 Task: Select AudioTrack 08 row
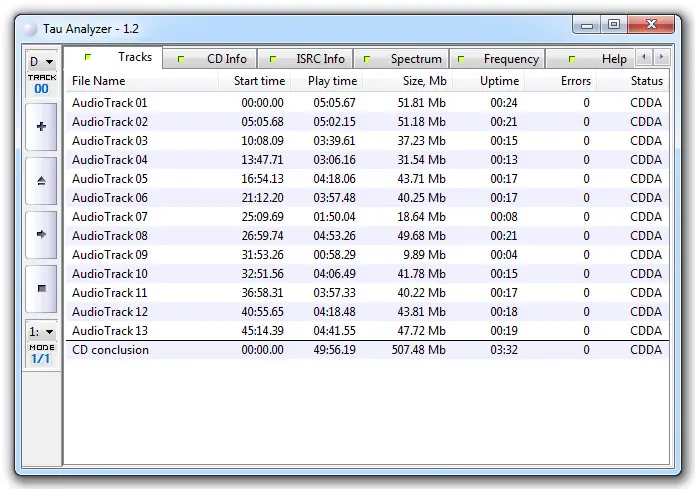367,236
